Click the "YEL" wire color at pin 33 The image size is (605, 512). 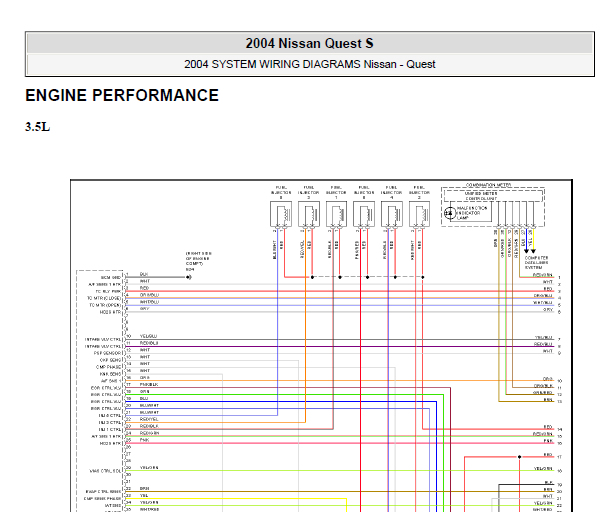(x=144, y=495)
